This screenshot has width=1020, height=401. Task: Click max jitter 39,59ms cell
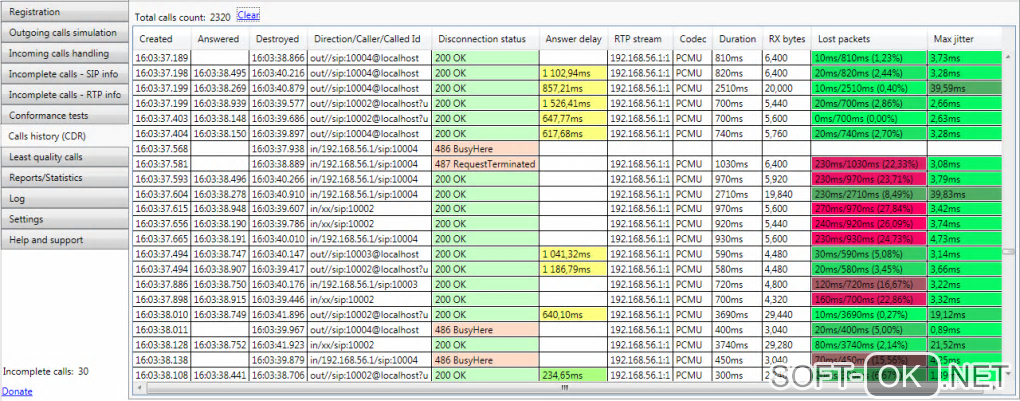965,87
